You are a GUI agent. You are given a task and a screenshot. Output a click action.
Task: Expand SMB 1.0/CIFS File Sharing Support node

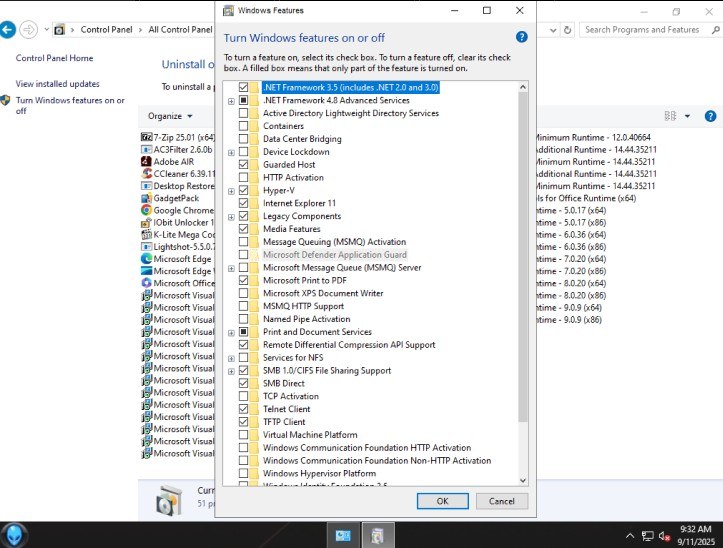point(231,371)
